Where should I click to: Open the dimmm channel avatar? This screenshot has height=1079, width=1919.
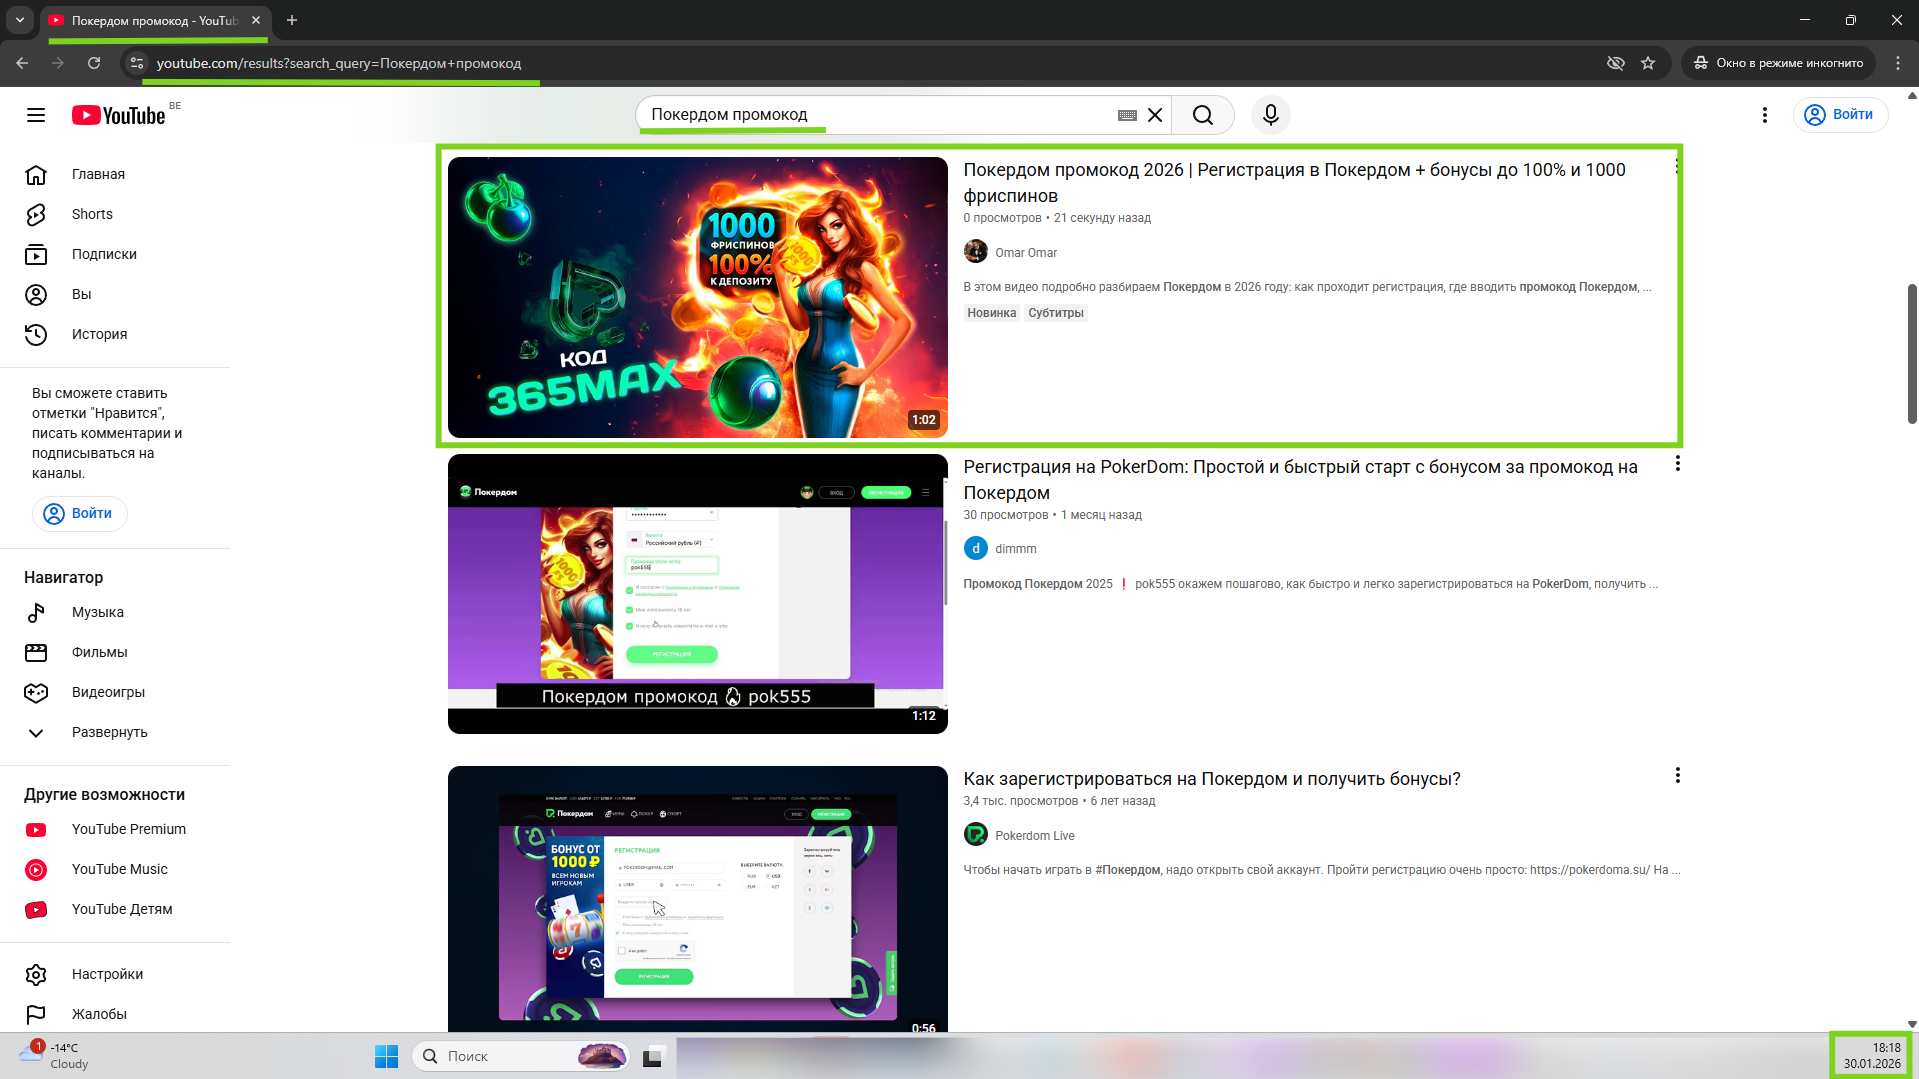(x=975, y=548)
